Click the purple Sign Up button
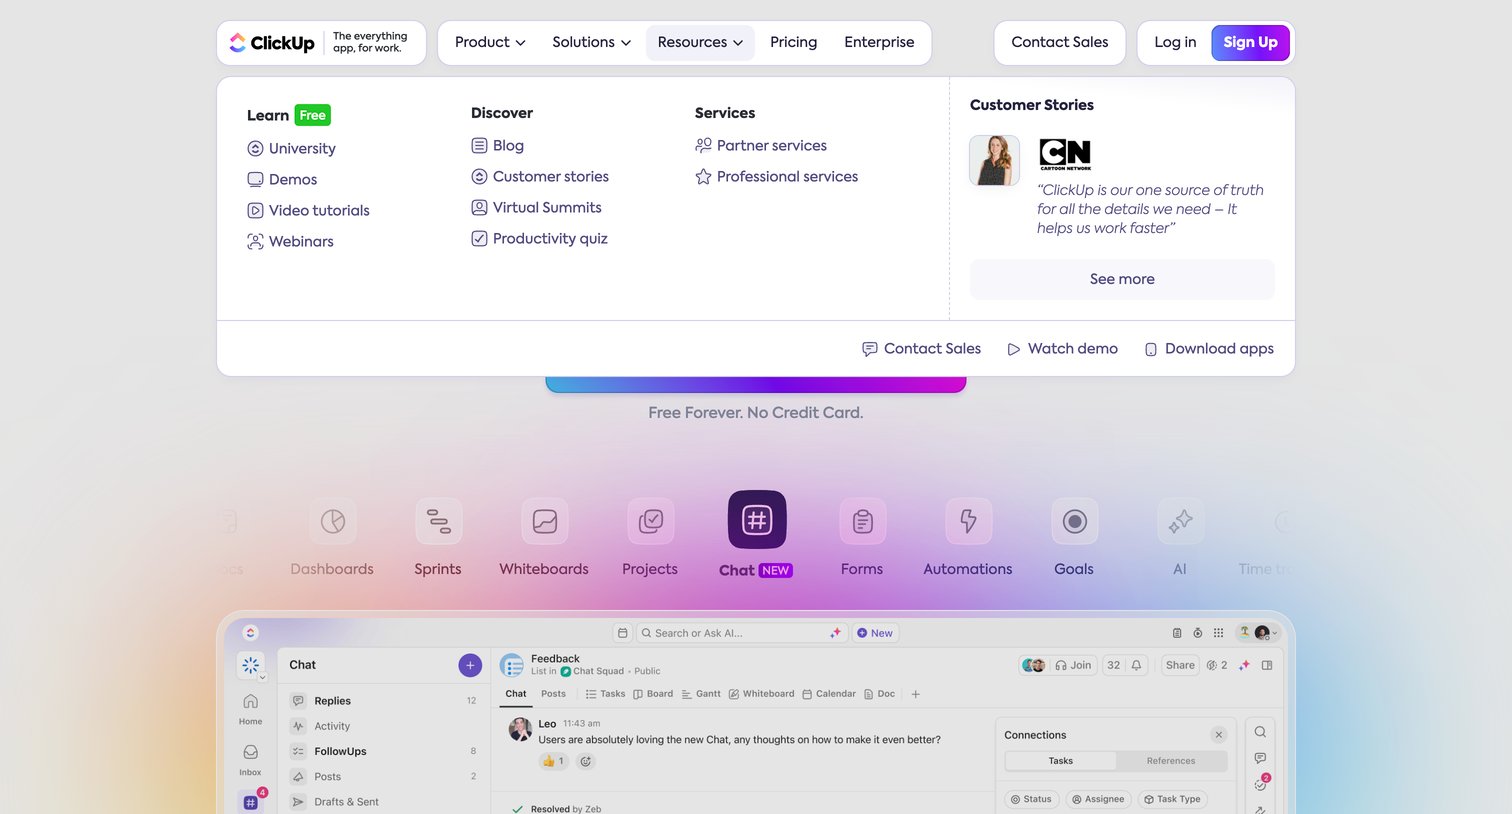This screenshot has width=1512, height=814. (1250, 42)
